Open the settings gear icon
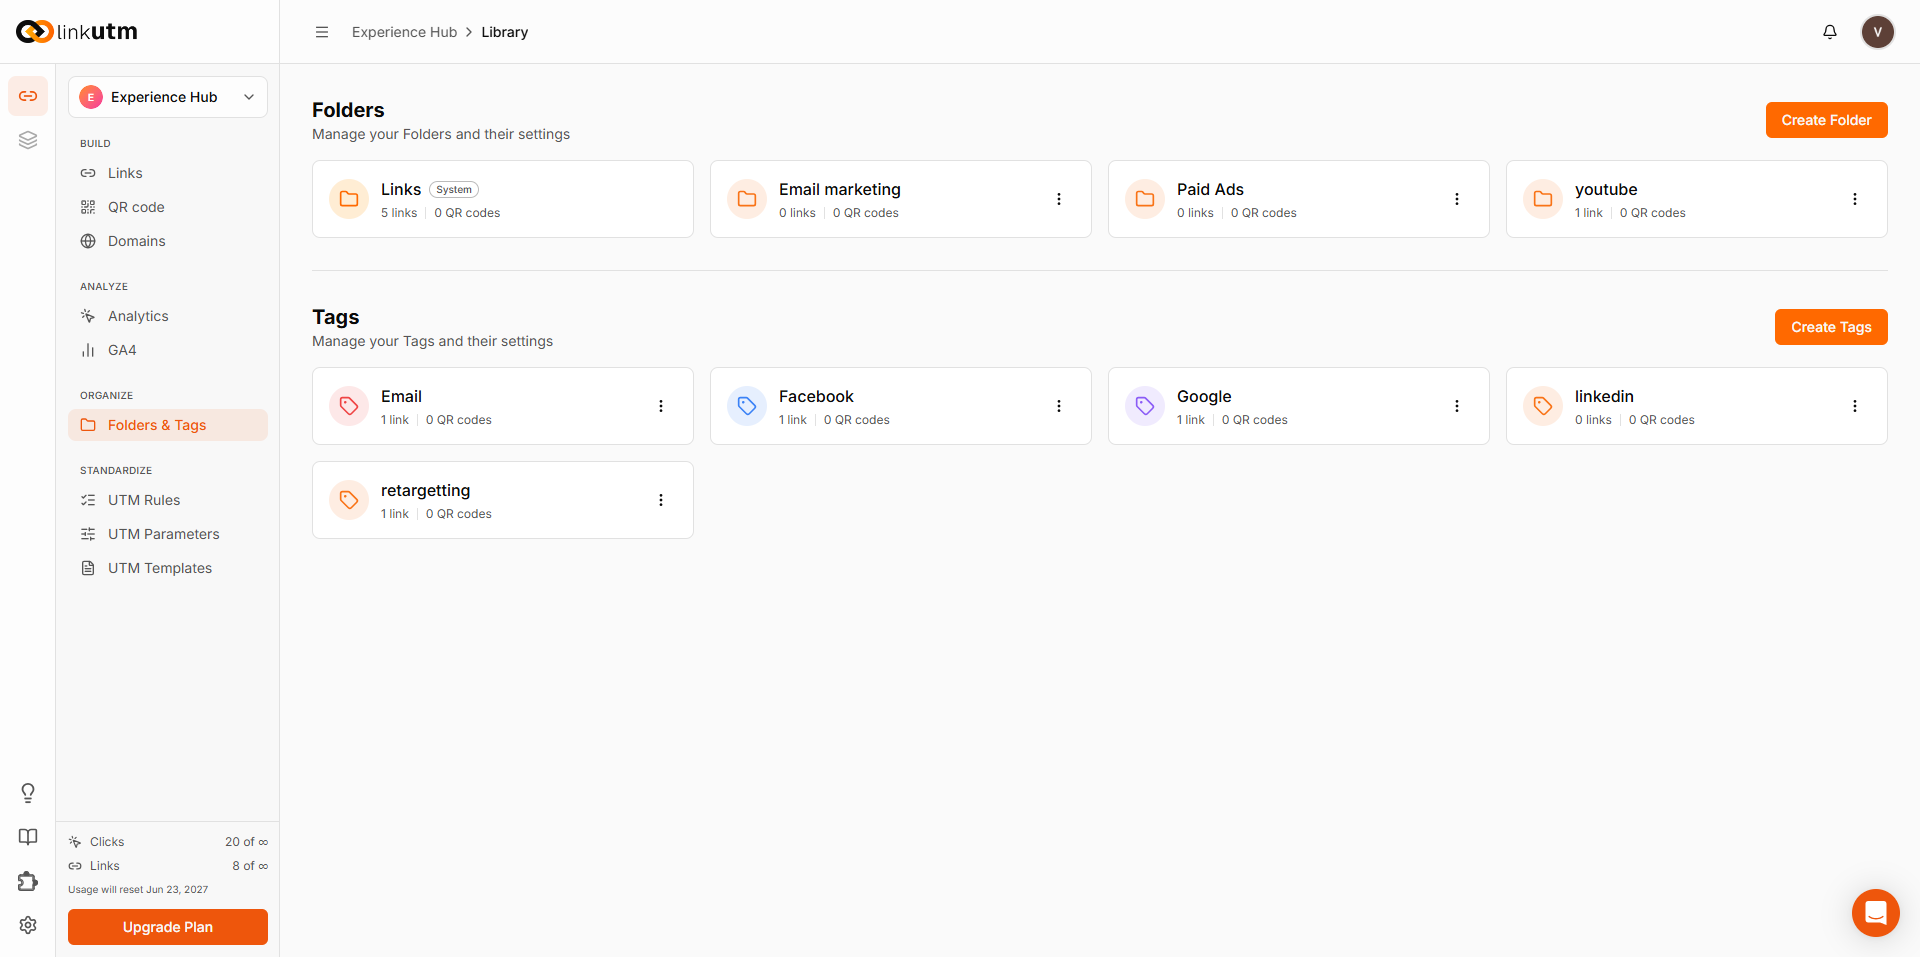1920x957 pixels. click(x=28, y=925)
